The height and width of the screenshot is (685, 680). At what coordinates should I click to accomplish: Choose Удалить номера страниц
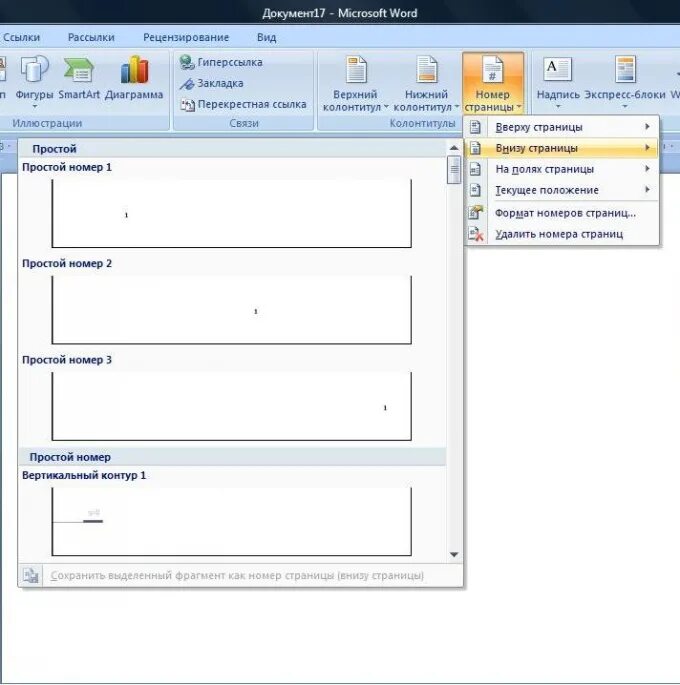tap(561, 234)
